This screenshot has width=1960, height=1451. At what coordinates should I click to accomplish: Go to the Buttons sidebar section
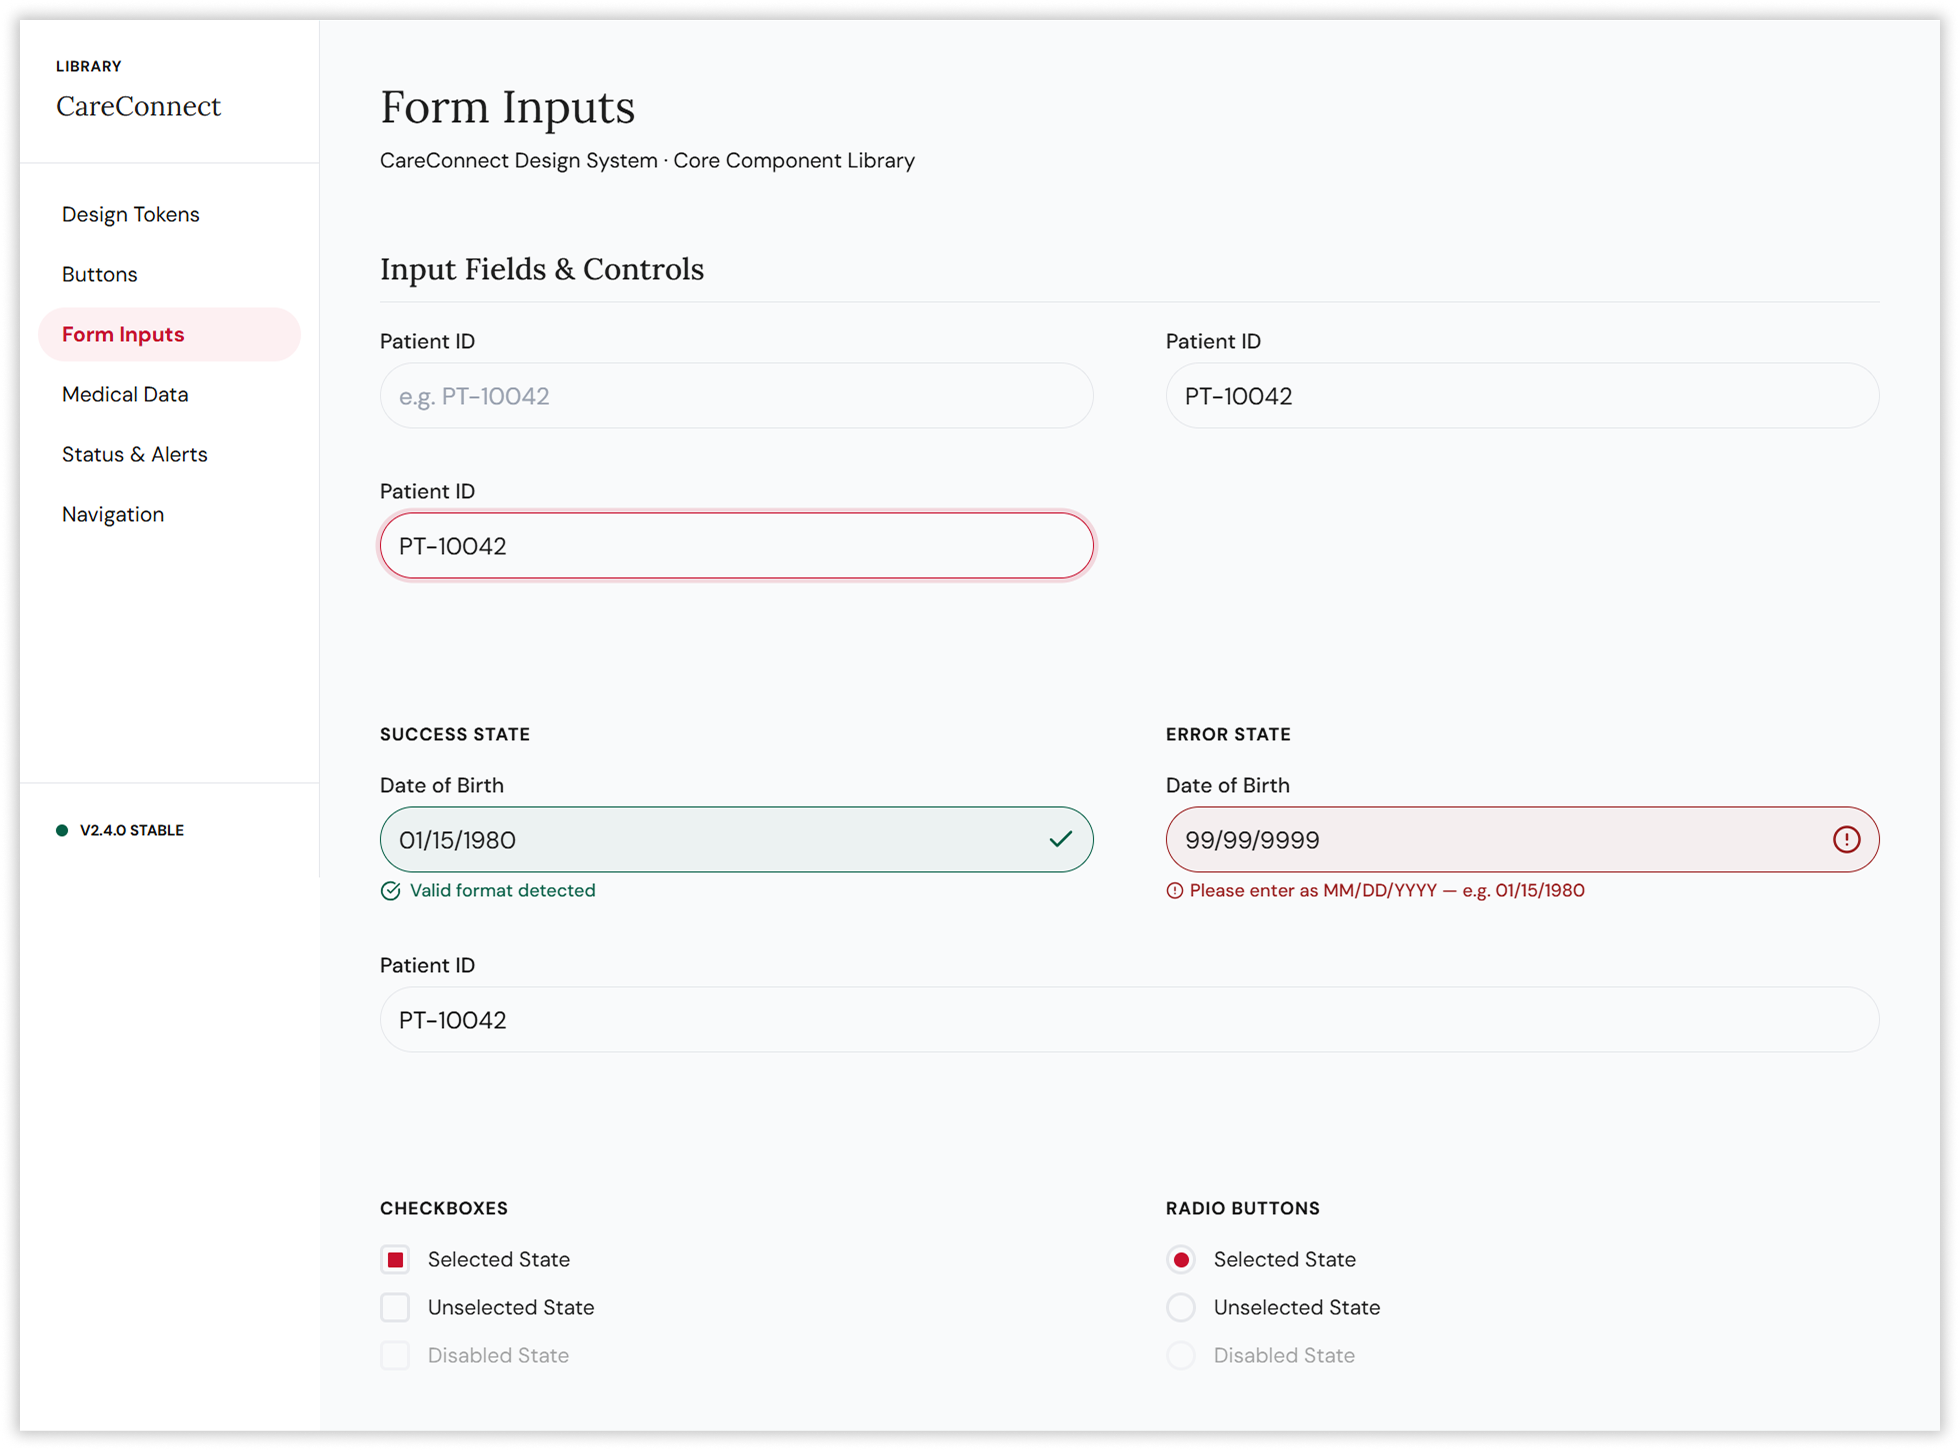coord(100,274)
